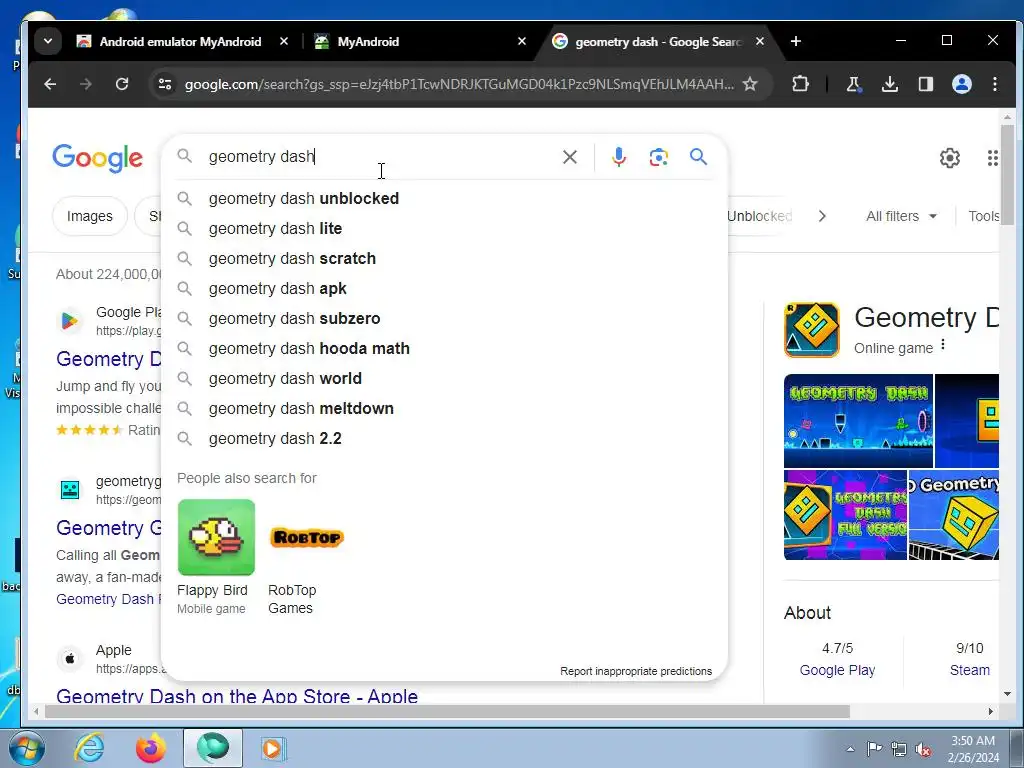Choose suggestion geometry dash apk
The image size is (1024, 768).
coord(444,289)
